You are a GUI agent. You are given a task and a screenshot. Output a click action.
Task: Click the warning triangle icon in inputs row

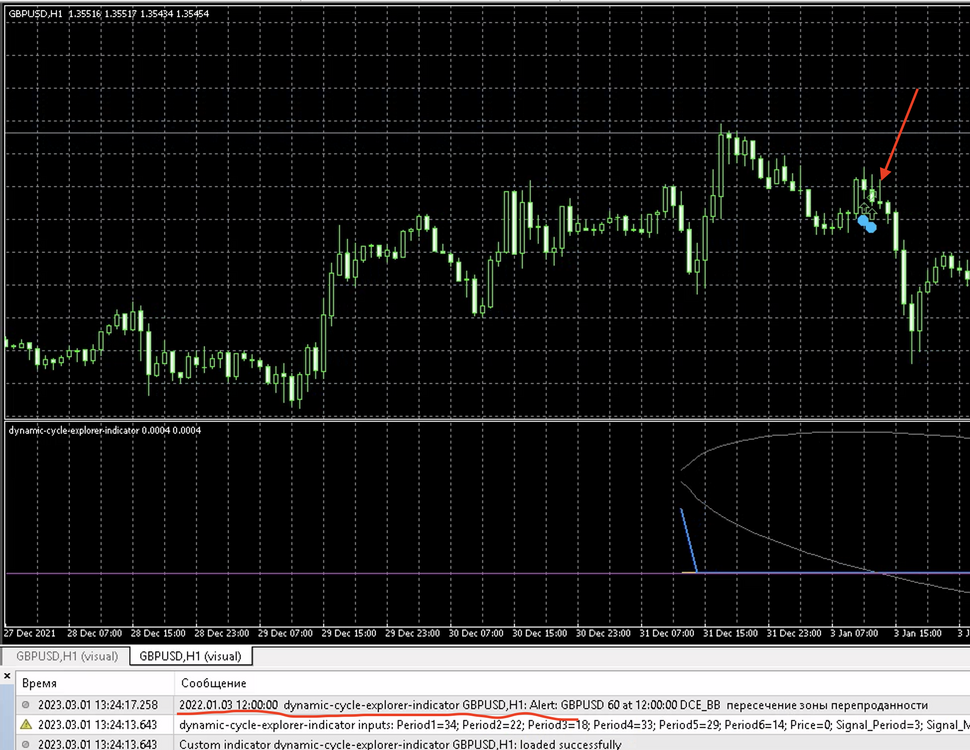click(x=25, y=724)
